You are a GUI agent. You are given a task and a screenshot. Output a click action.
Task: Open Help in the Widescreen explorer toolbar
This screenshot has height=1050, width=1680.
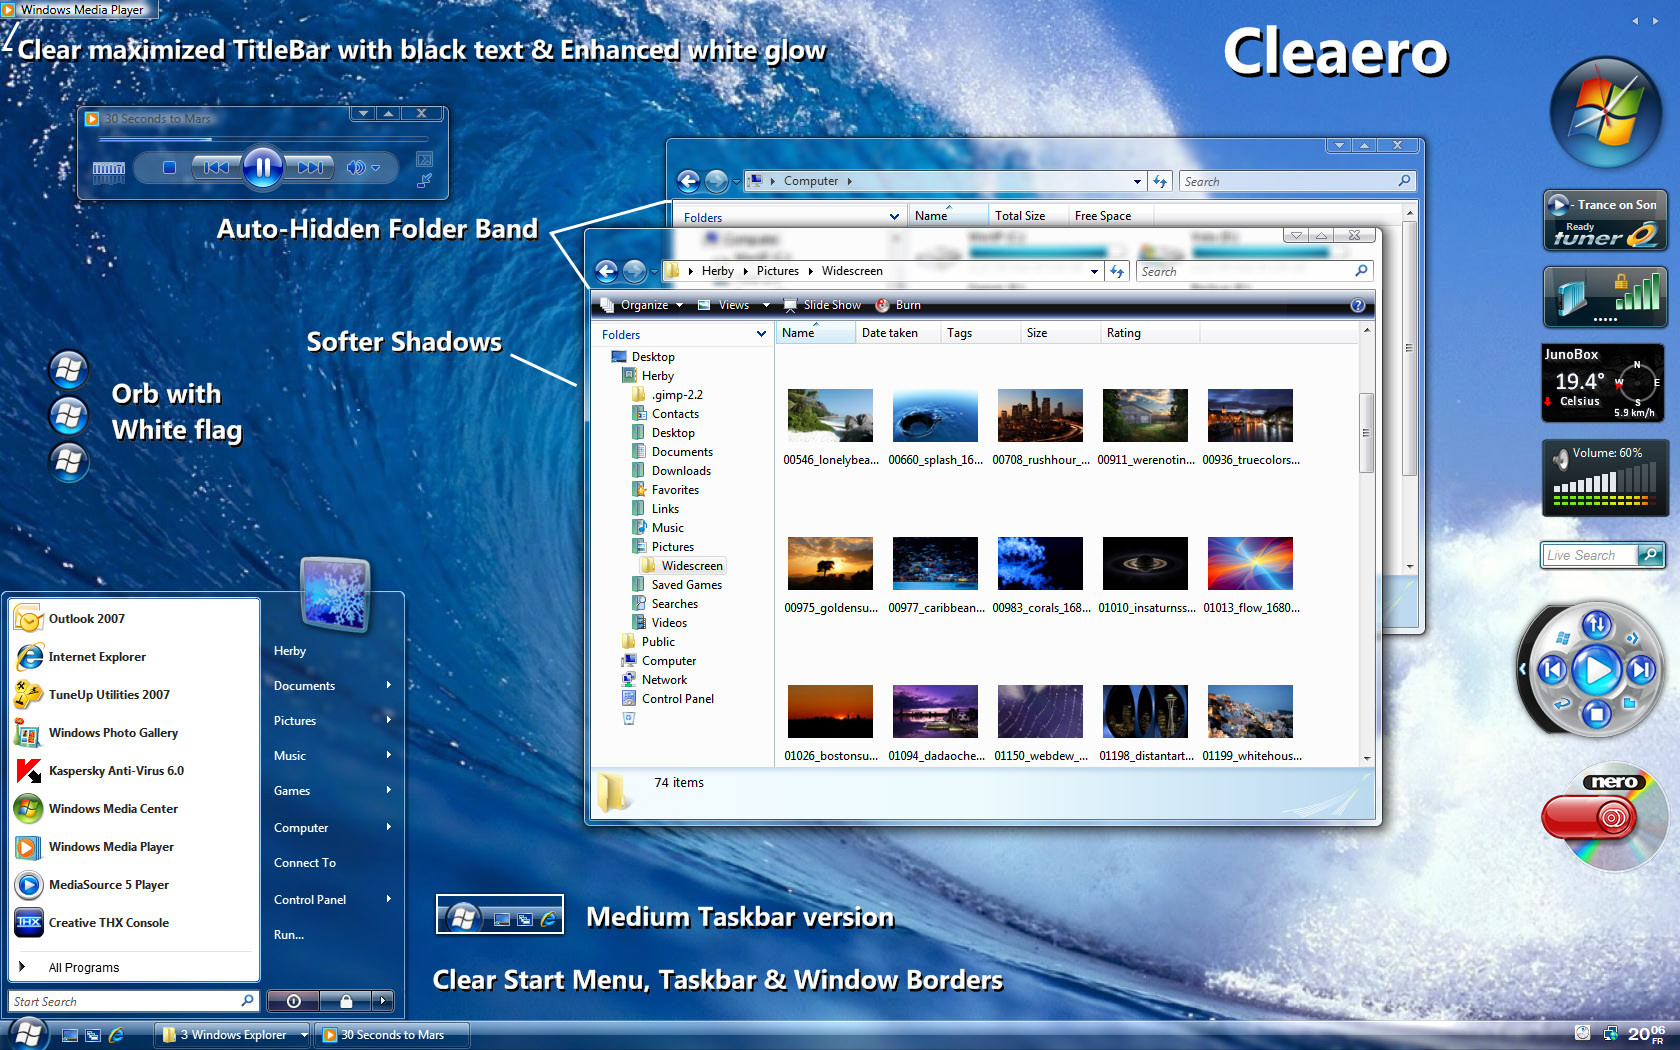click(1358, 306)
